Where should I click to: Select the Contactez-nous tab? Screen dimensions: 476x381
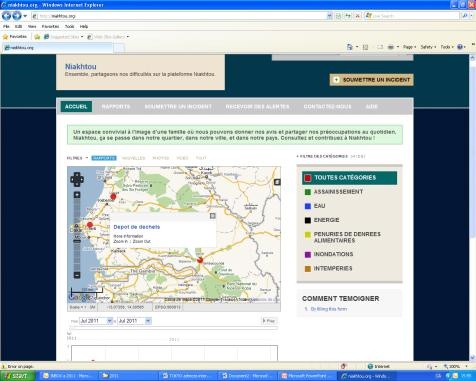(x=327, y=106)
